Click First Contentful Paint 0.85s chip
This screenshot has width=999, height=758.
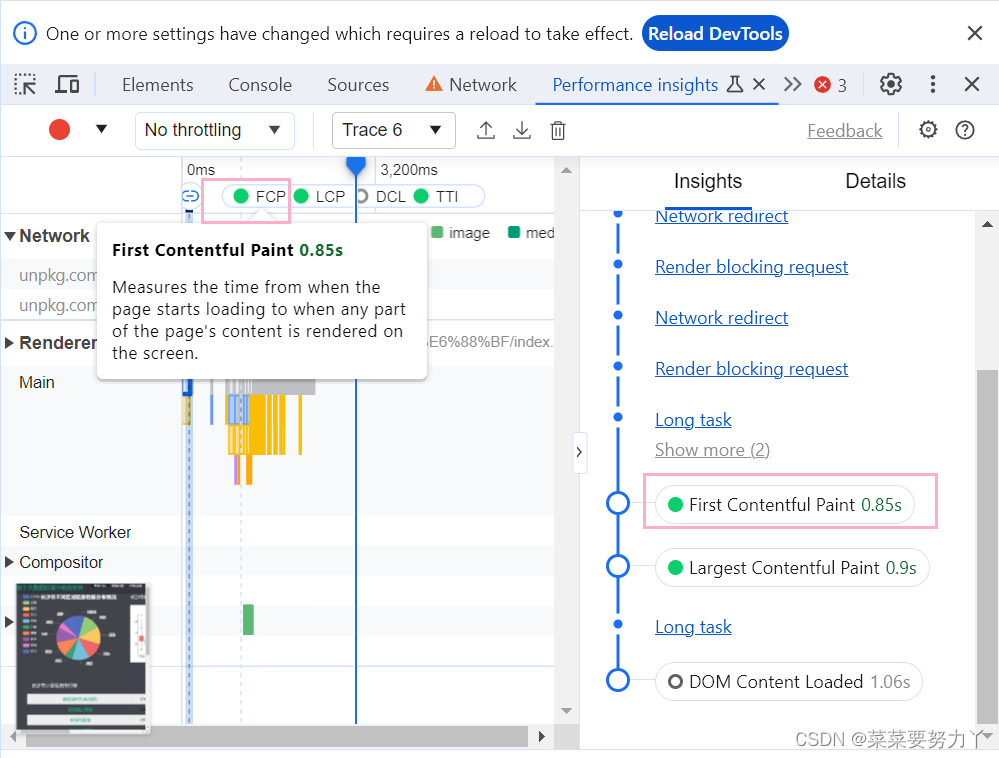coord(785,504)
